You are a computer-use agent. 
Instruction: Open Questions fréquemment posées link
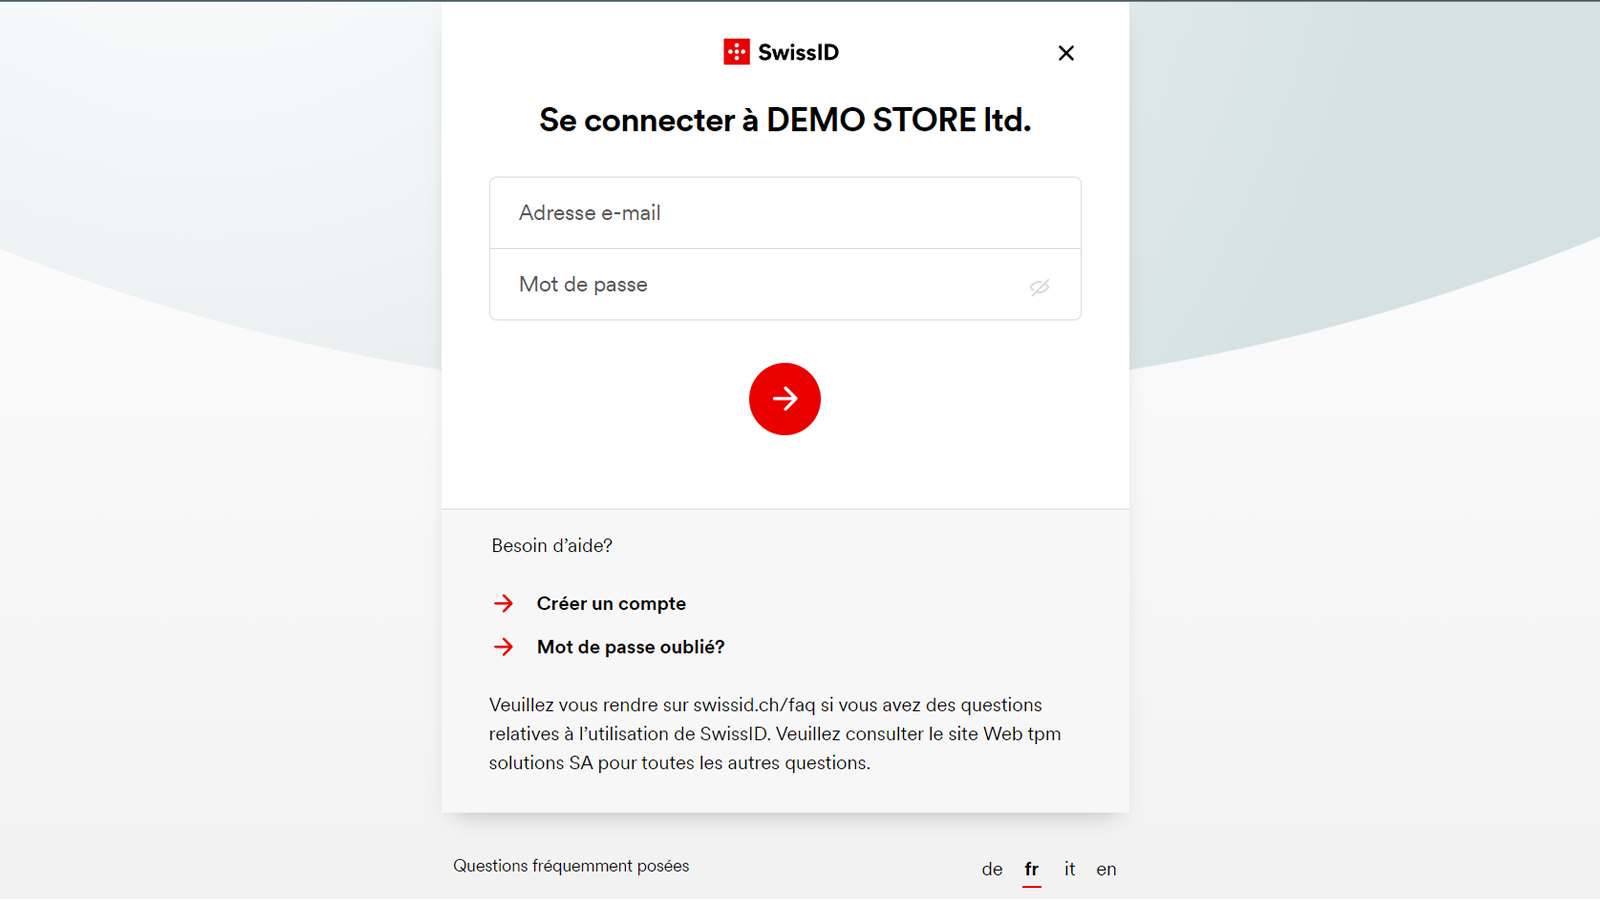pos(571,866)
